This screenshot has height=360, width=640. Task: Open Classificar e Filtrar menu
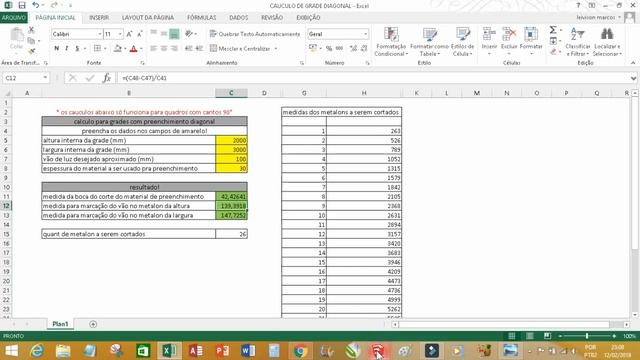click(578, 42)
